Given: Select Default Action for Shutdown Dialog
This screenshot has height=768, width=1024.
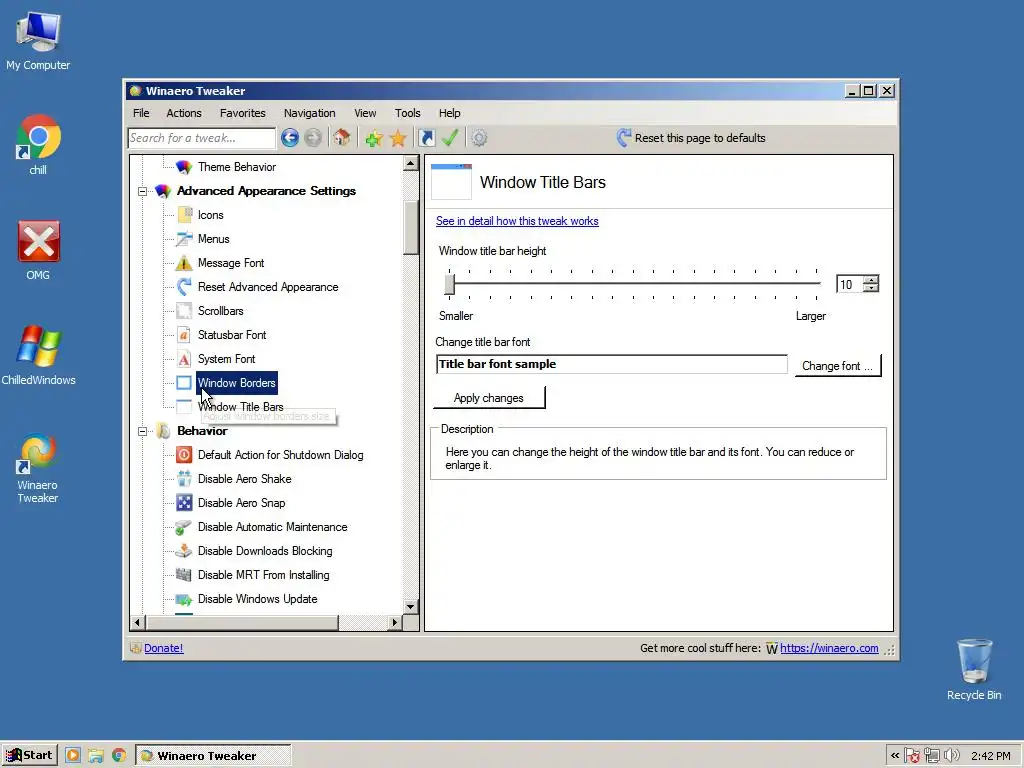Looking at the screenshot, I should tap(280, 455).
